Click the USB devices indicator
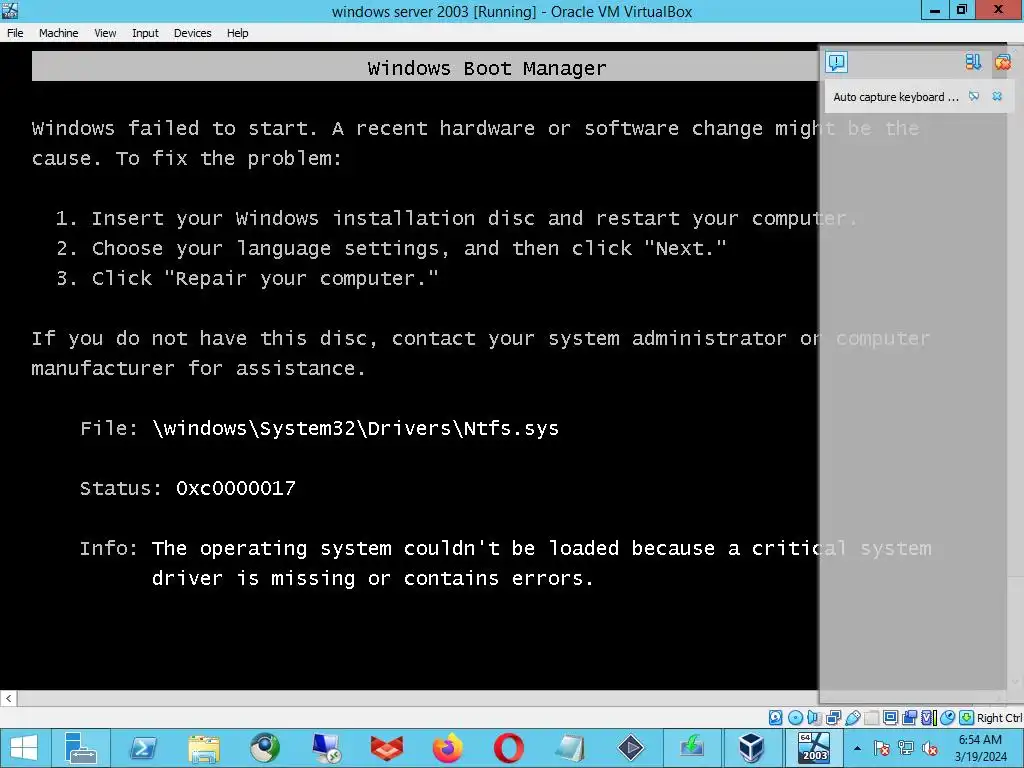The image size is (1024, 768). click(x=853, y=718)
